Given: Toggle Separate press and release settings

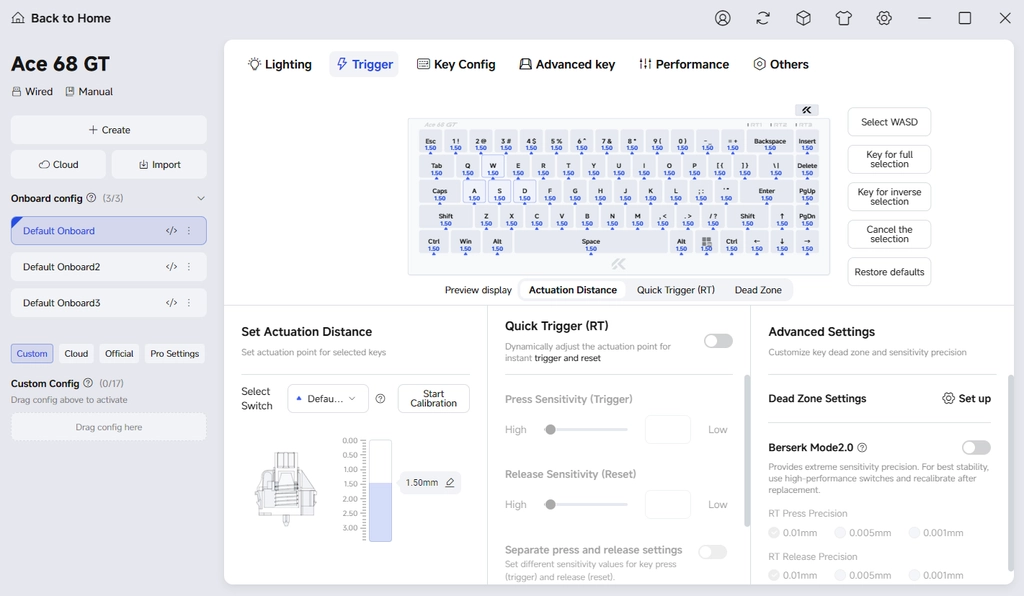Looking at the screenshot, I should pyautogui.click(x=712, y=552).
